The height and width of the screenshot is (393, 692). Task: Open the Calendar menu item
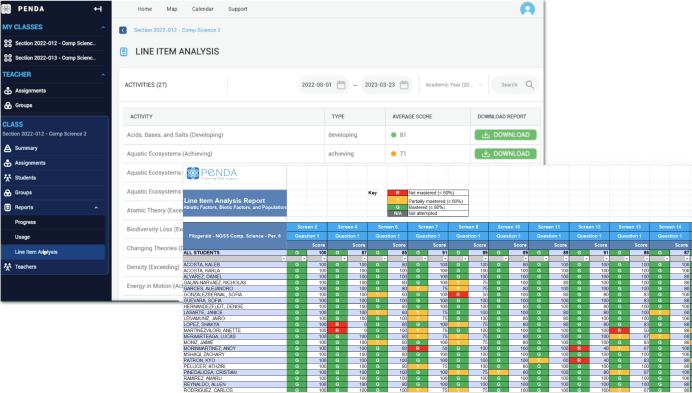(203, 9)
